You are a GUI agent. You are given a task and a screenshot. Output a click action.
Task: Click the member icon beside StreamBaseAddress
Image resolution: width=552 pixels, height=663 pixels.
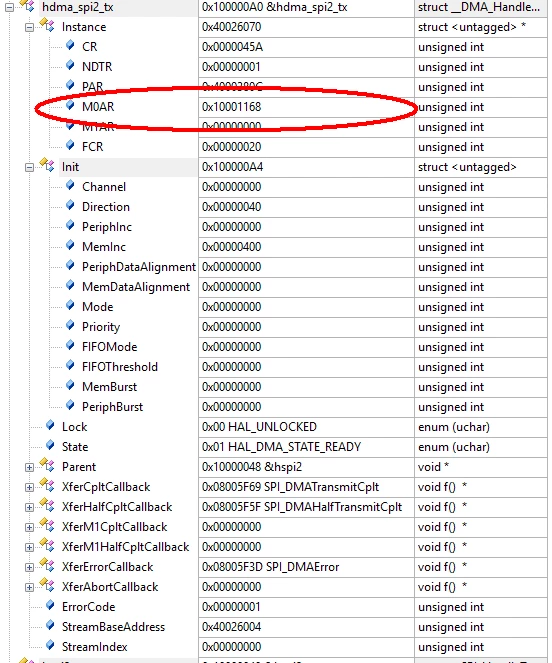[x=50, y=625]
